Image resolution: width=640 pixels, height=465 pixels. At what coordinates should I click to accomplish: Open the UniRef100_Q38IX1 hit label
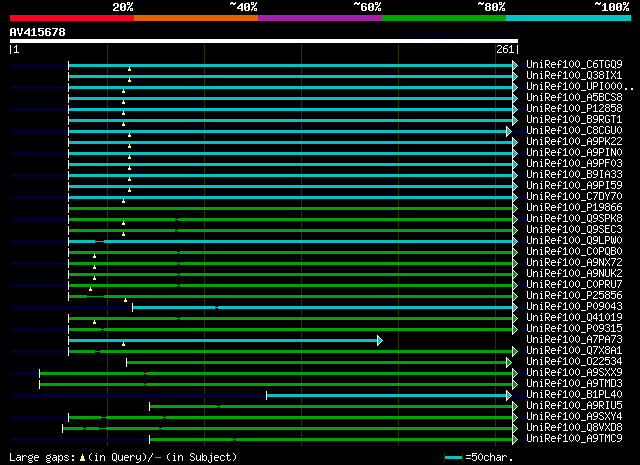pyautogui.click(x=574, y=76)
